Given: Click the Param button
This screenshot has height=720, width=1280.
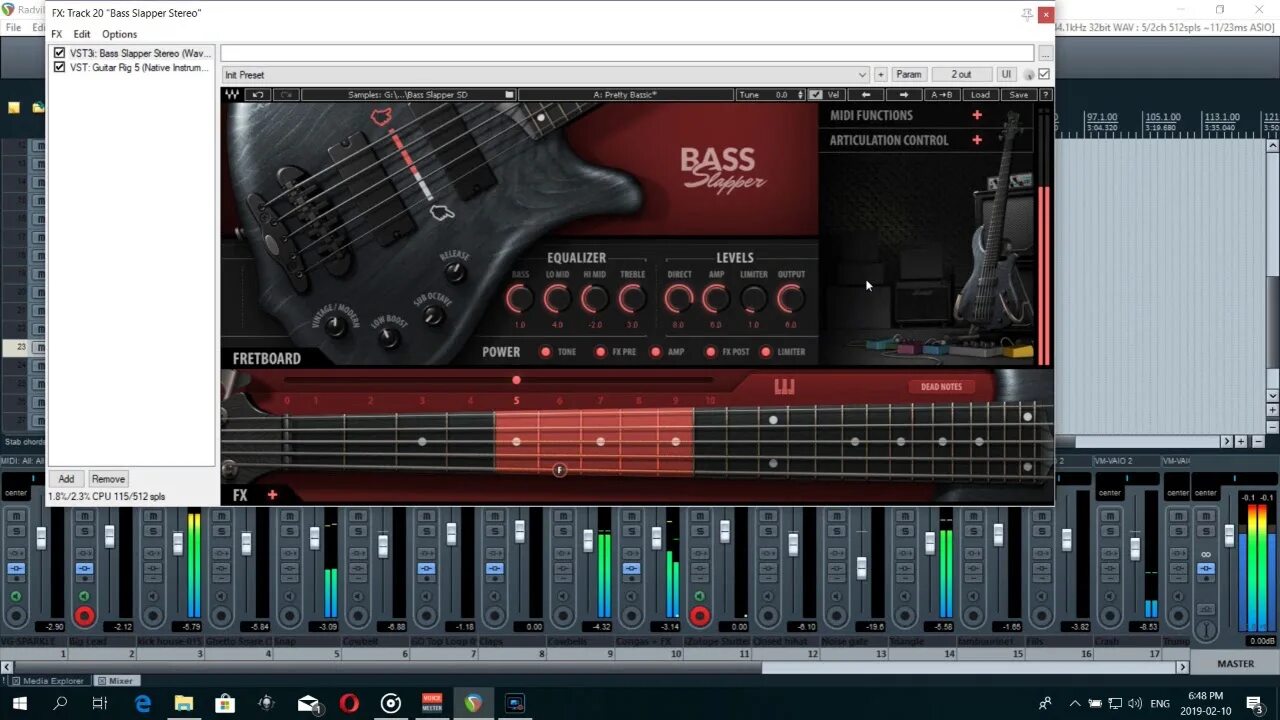Looking at the screenshot, I should point(909,75).
